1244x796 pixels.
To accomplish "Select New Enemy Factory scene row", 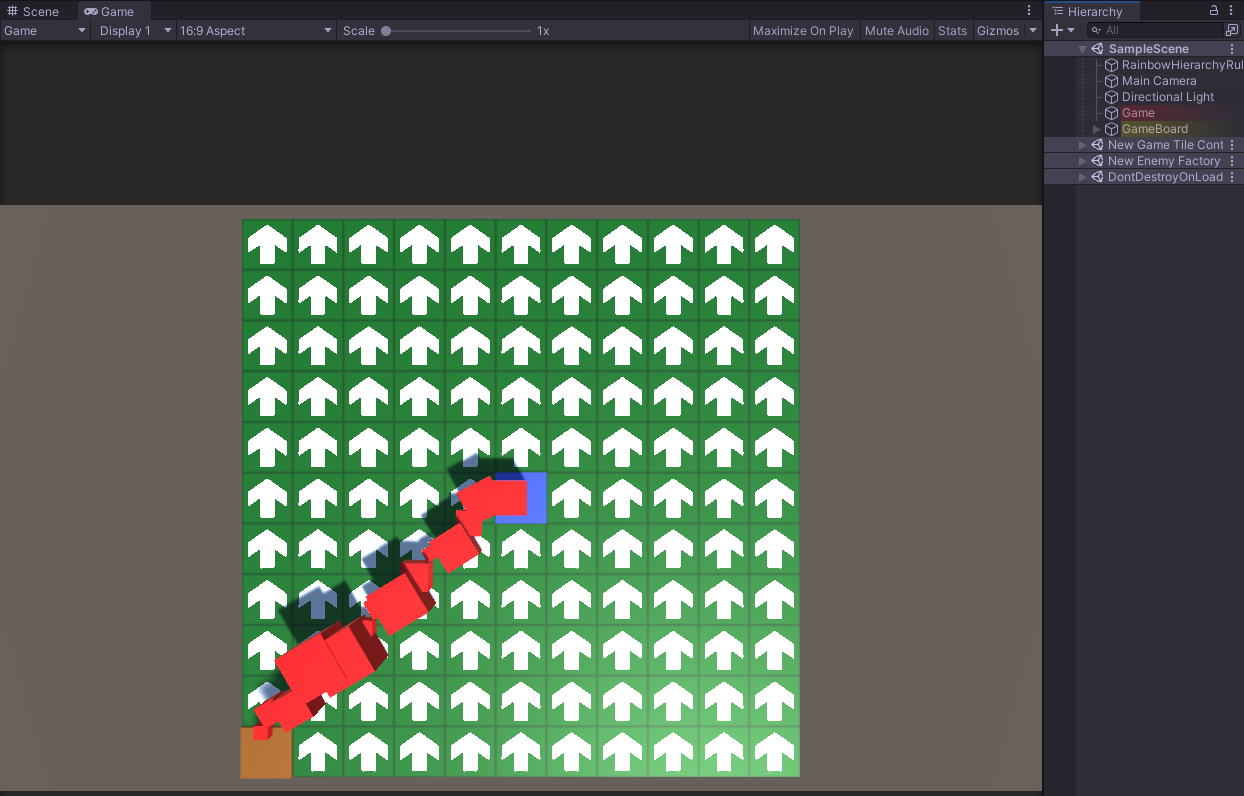I will click(1143, 161).
